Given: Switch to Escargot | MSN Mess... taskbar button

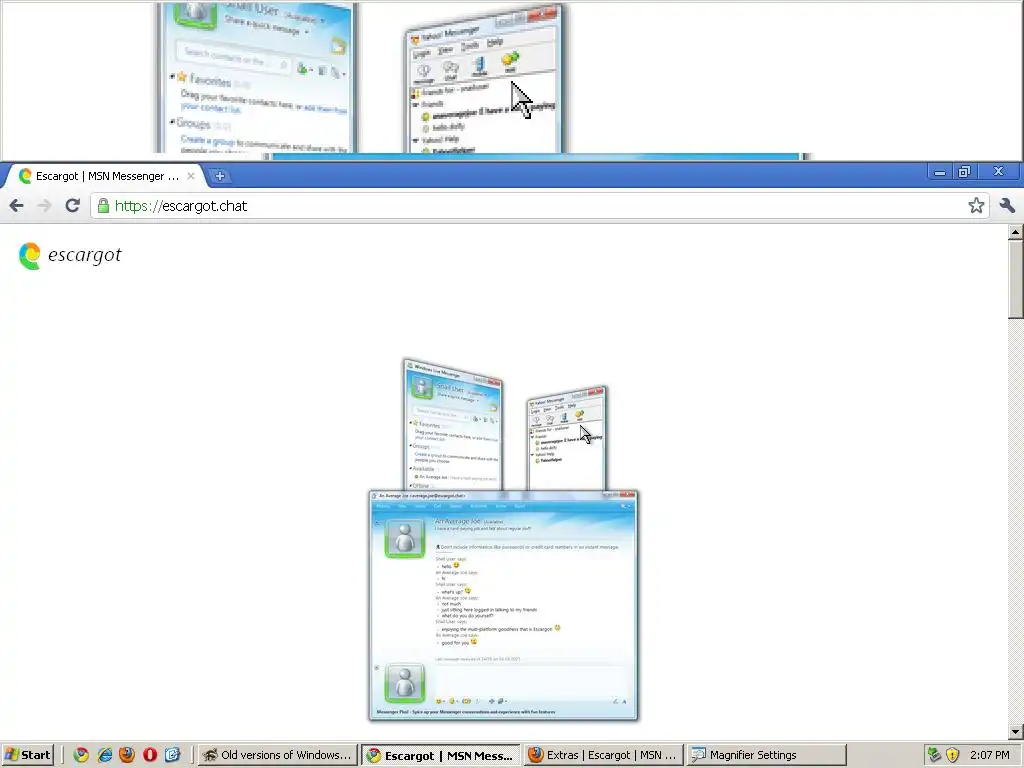Looking at the screenshot, I should point(441,755).
